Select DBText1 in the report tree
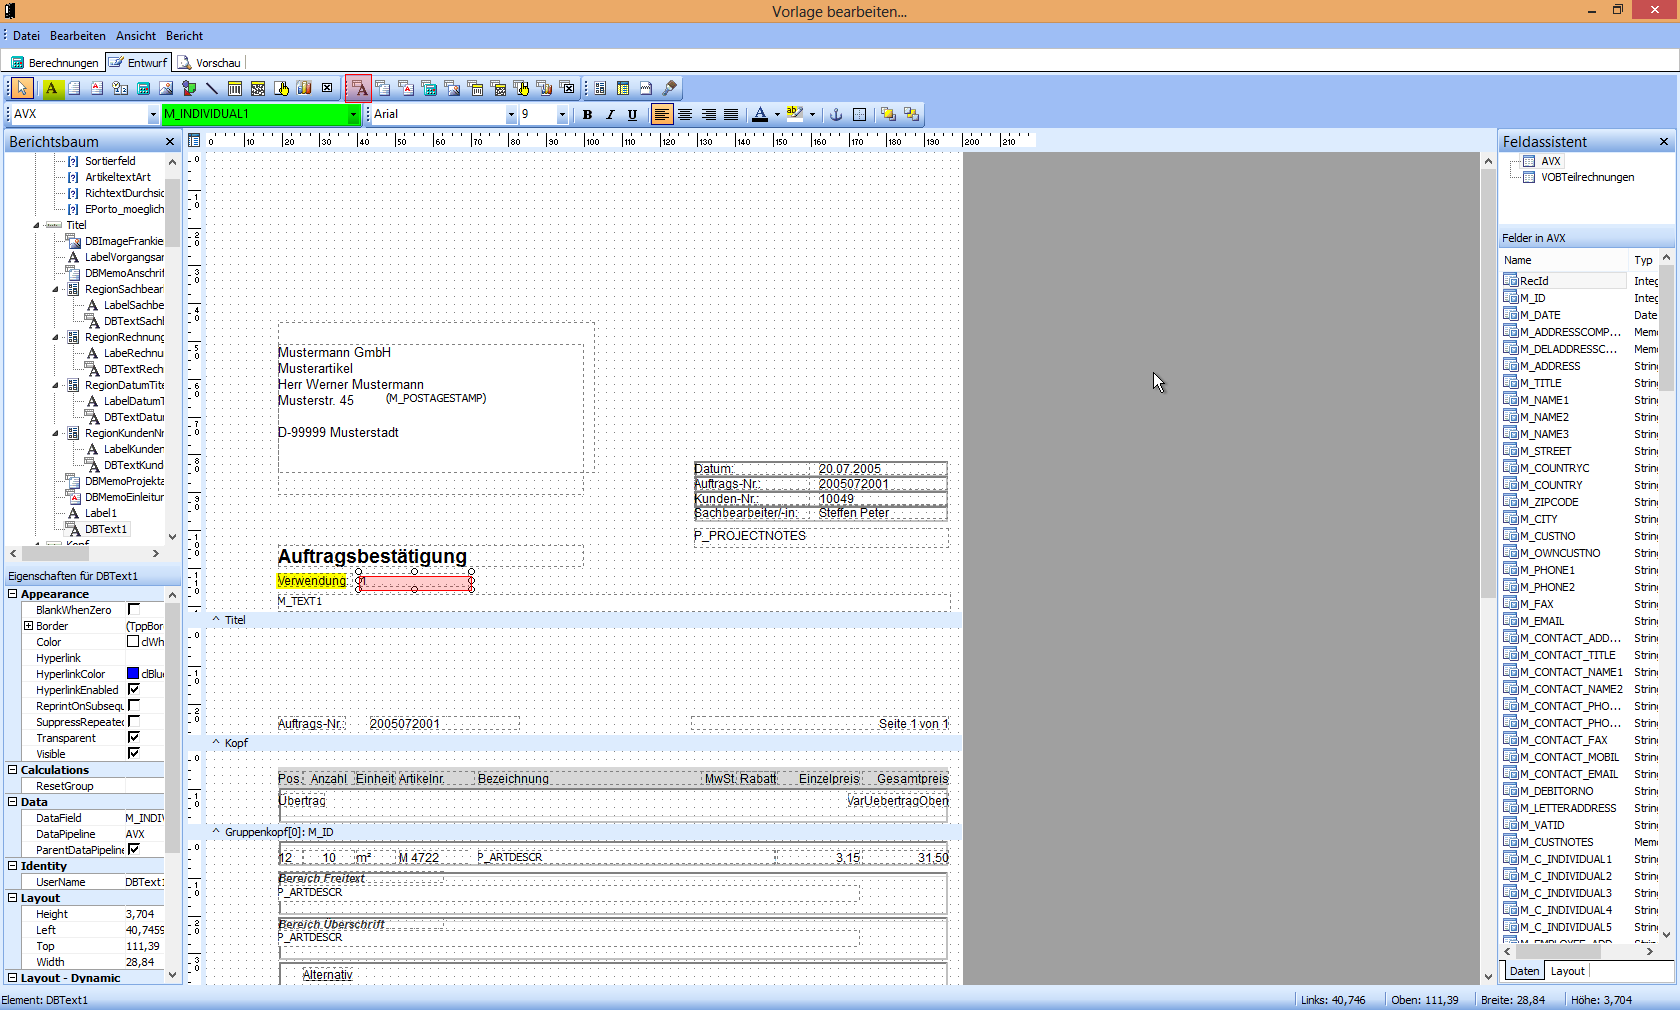The width and height of the screenshot is (1680, 1010). 105,529
